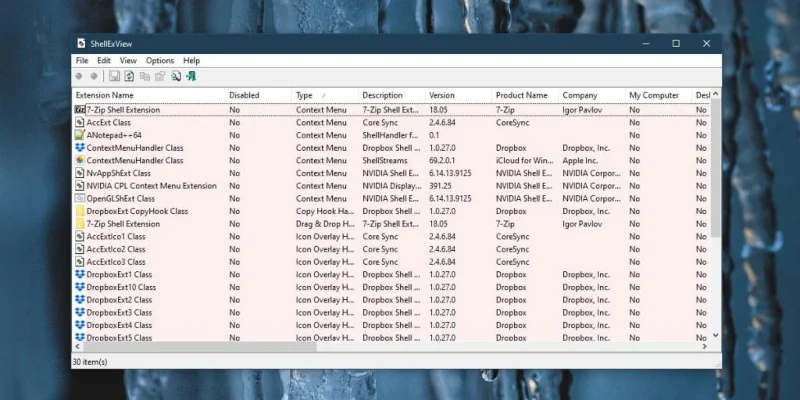Open the Edit menu
Viewport: 800px width, 400px height.
pos(104,60)
